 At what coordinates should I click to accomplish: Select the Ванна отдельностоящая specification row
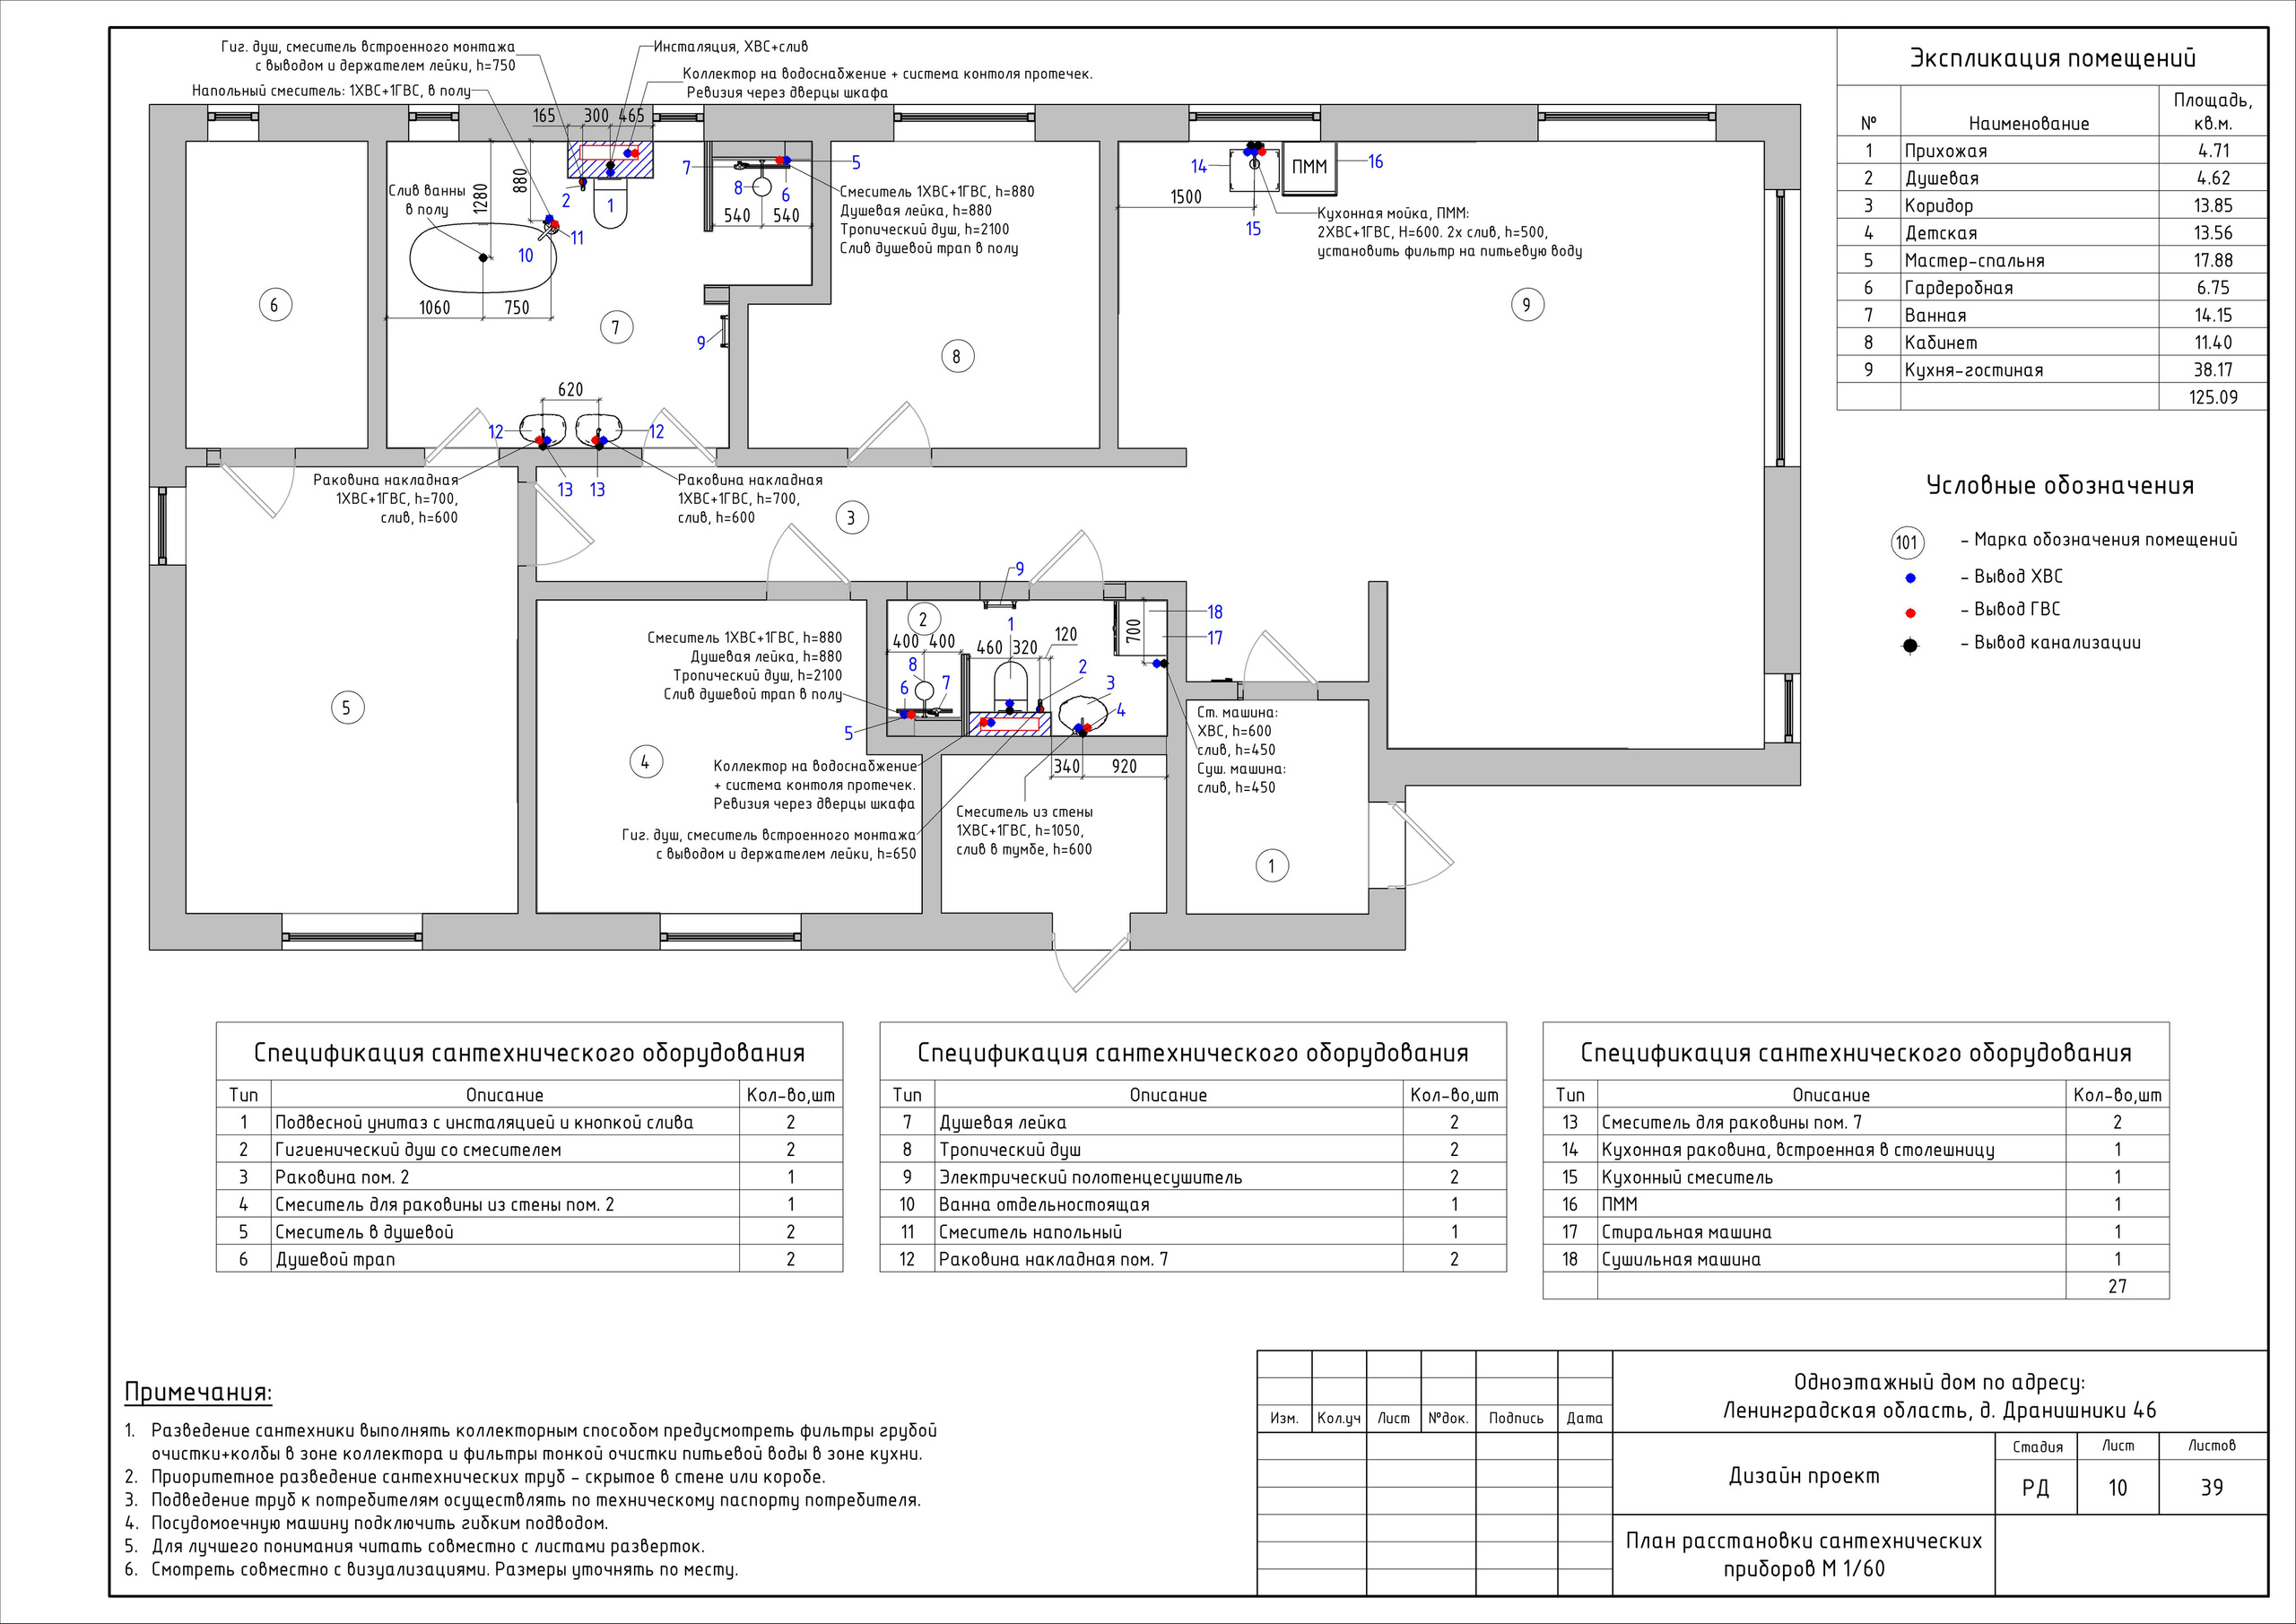(1043, 1205)
